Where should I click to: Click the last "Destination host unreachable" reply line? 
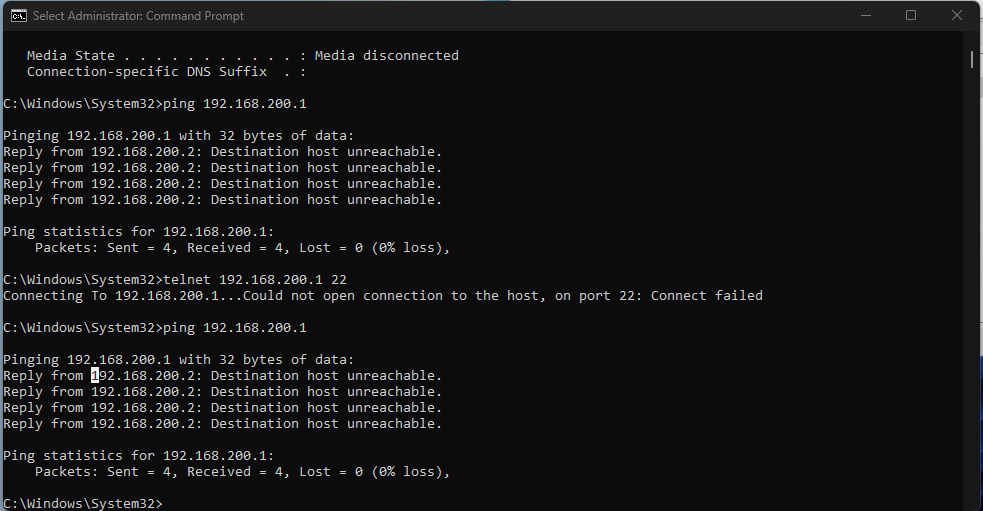click(222, 424)
